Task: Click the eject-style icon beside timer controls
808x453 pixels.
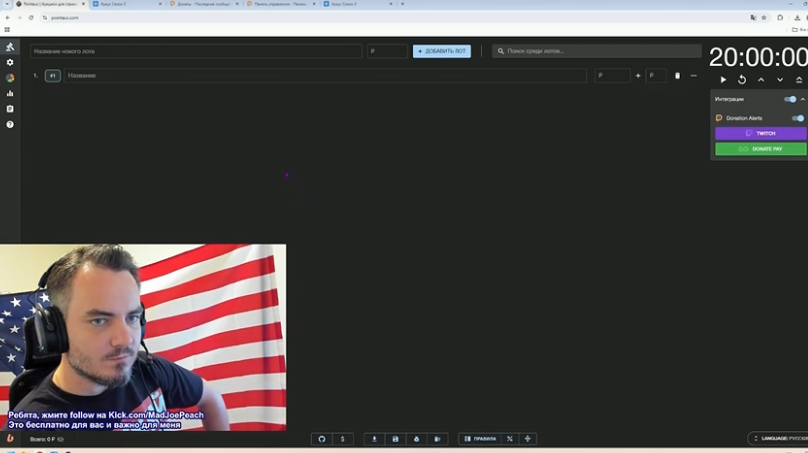Action: coord(799,80)
